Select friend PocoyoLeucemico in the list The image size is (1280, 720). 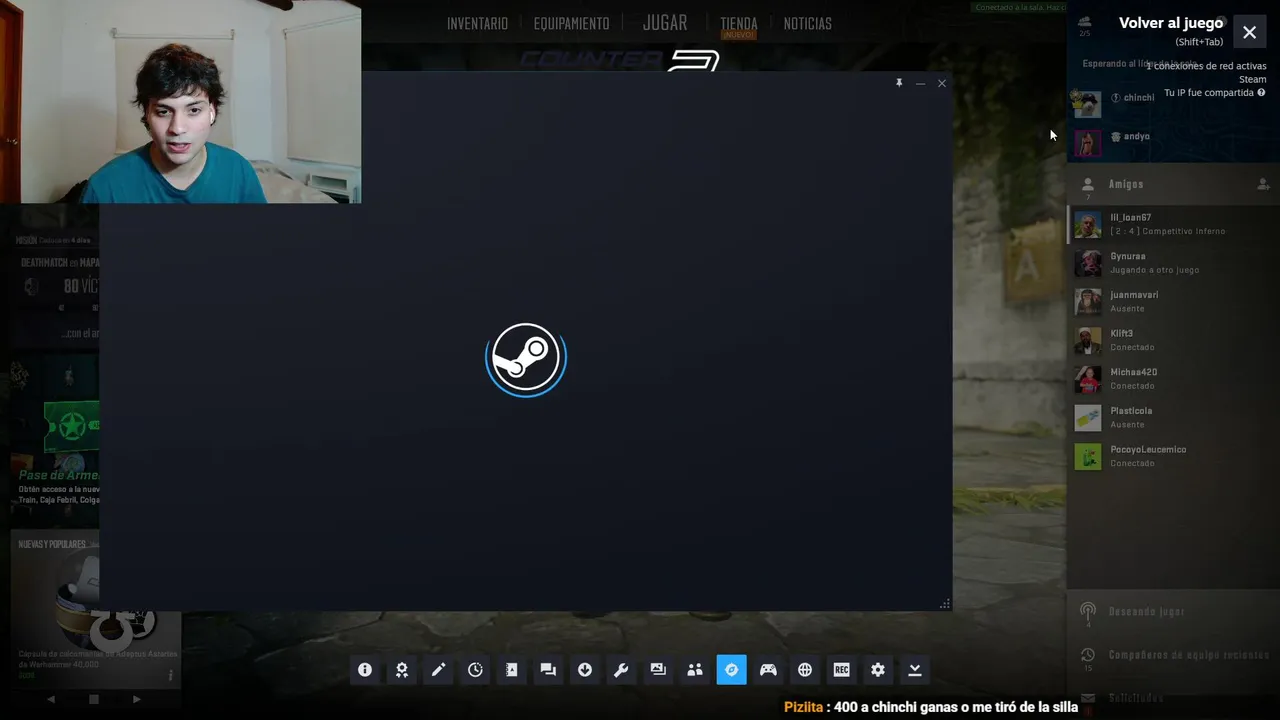click(1173, 456)
